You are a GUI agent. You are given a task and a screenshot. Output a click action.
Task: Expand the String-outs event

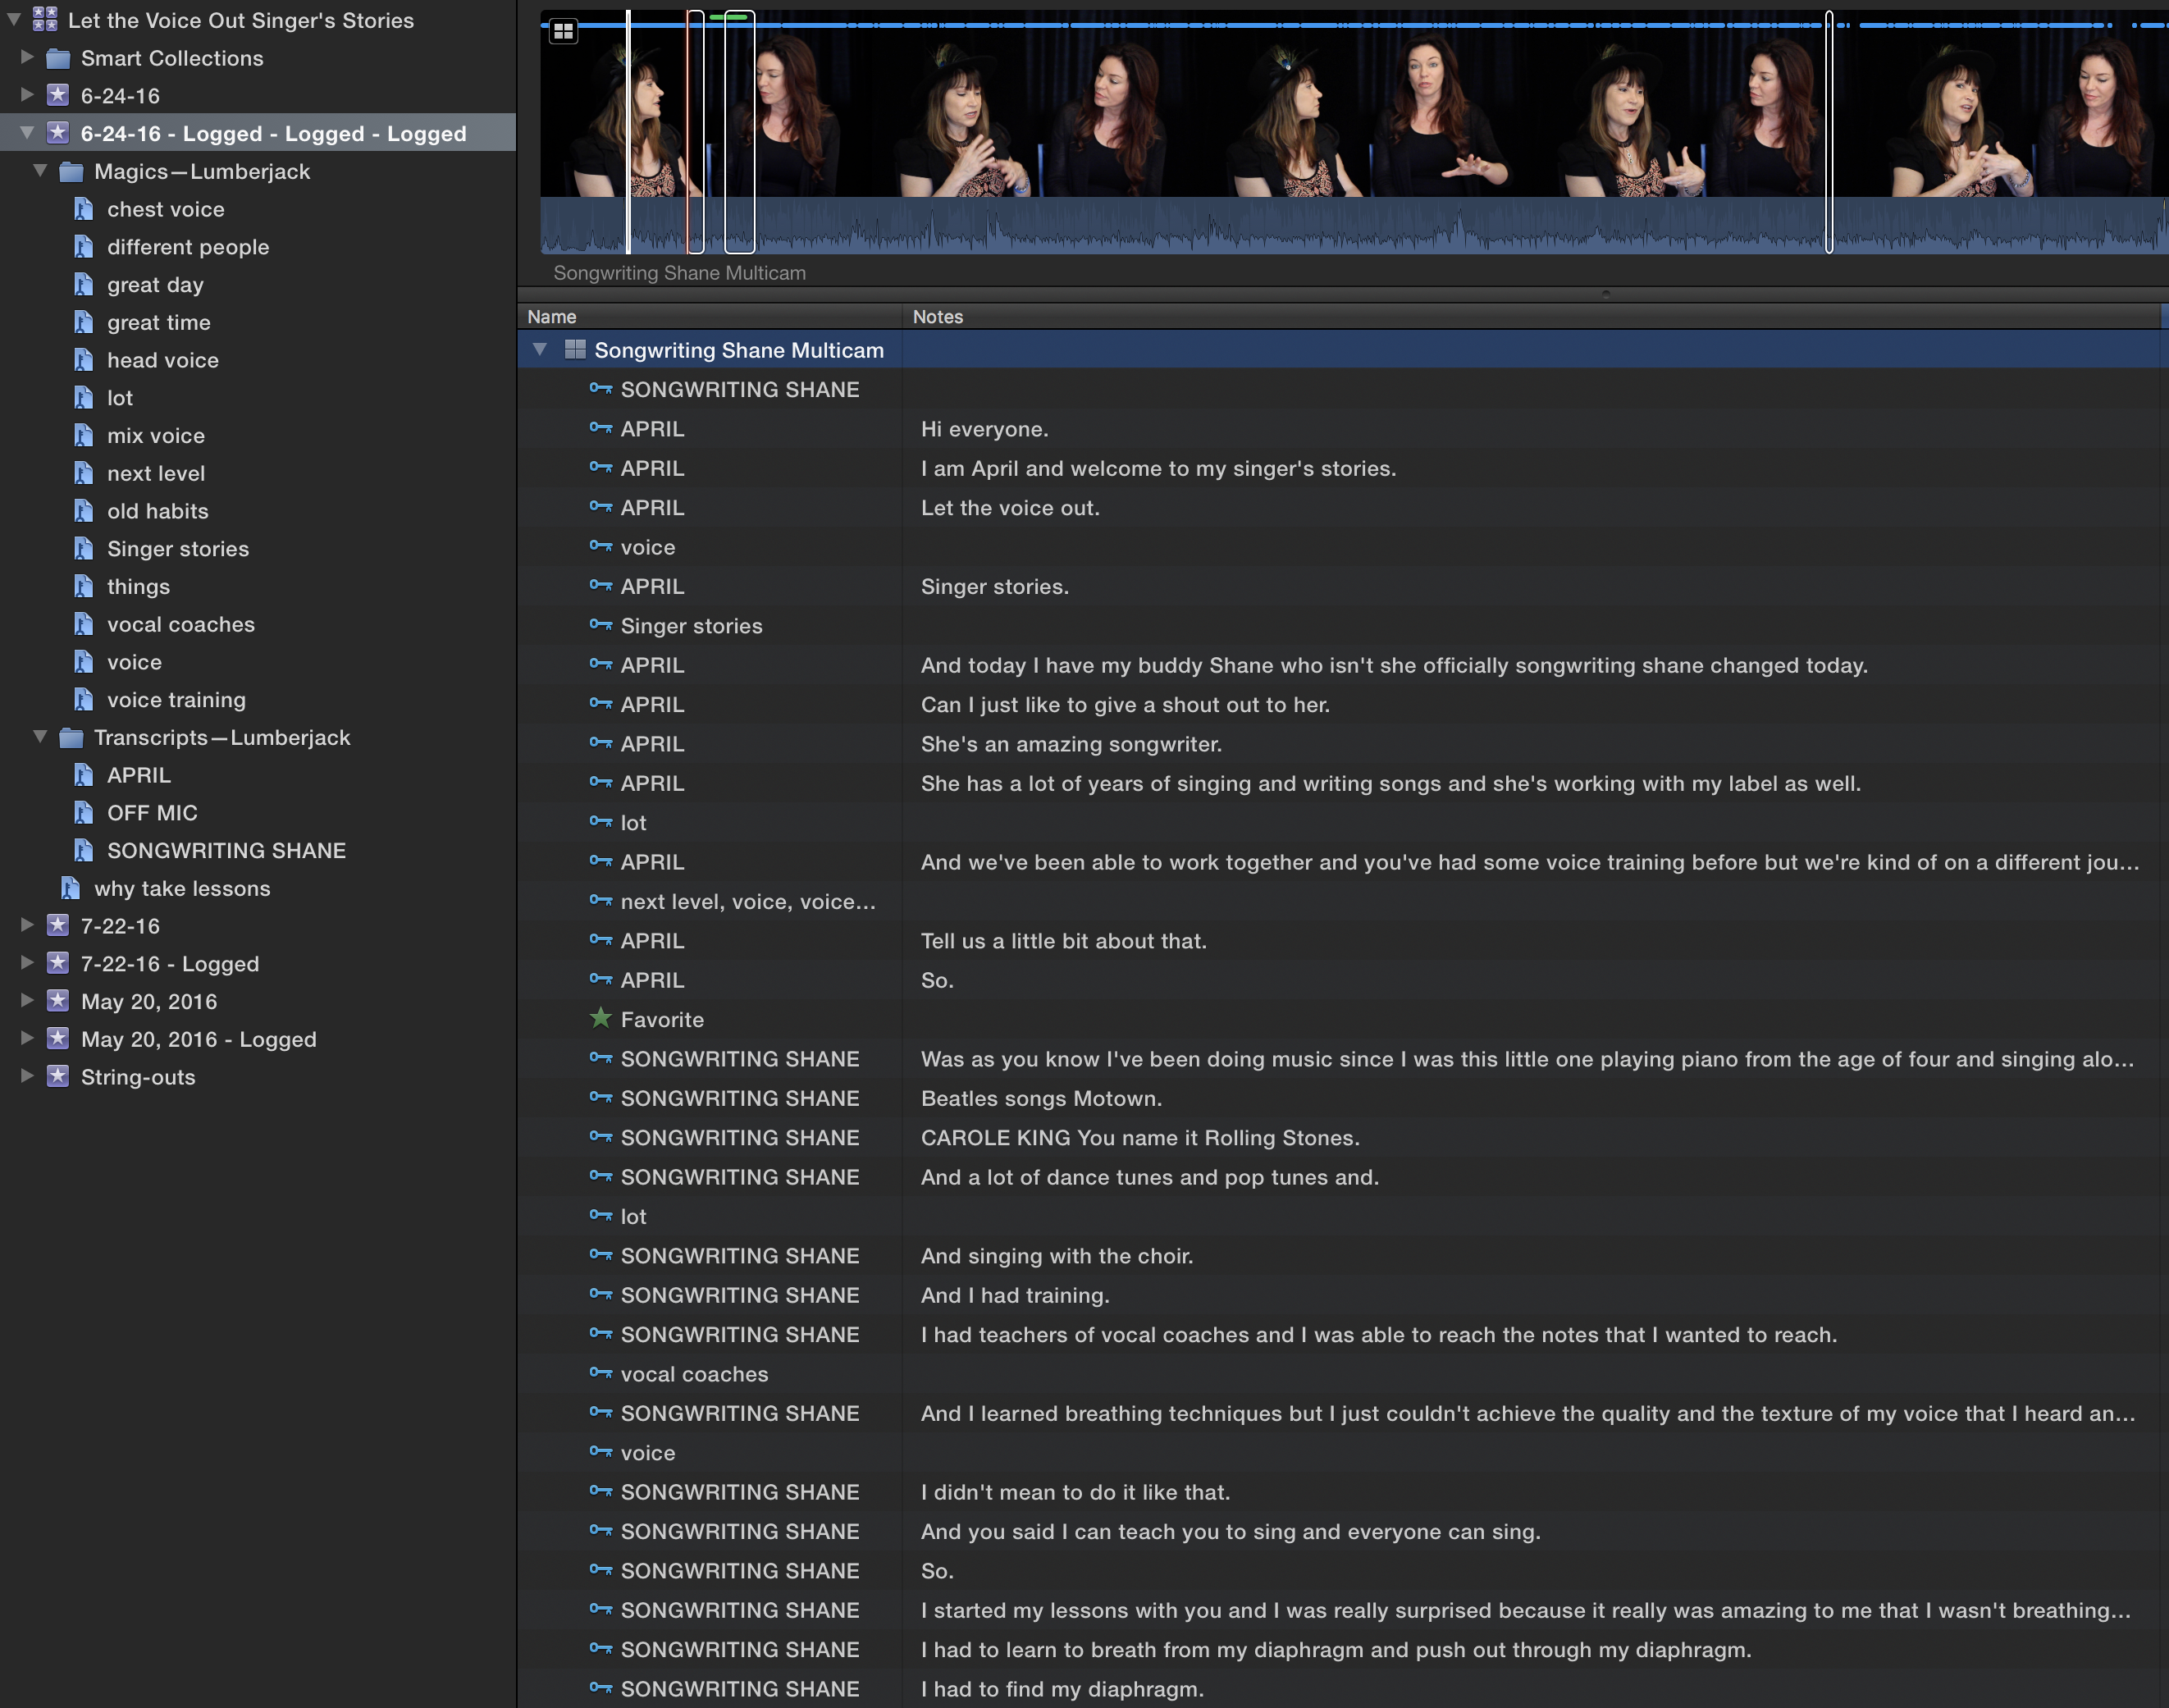[x=27, y=1076]
